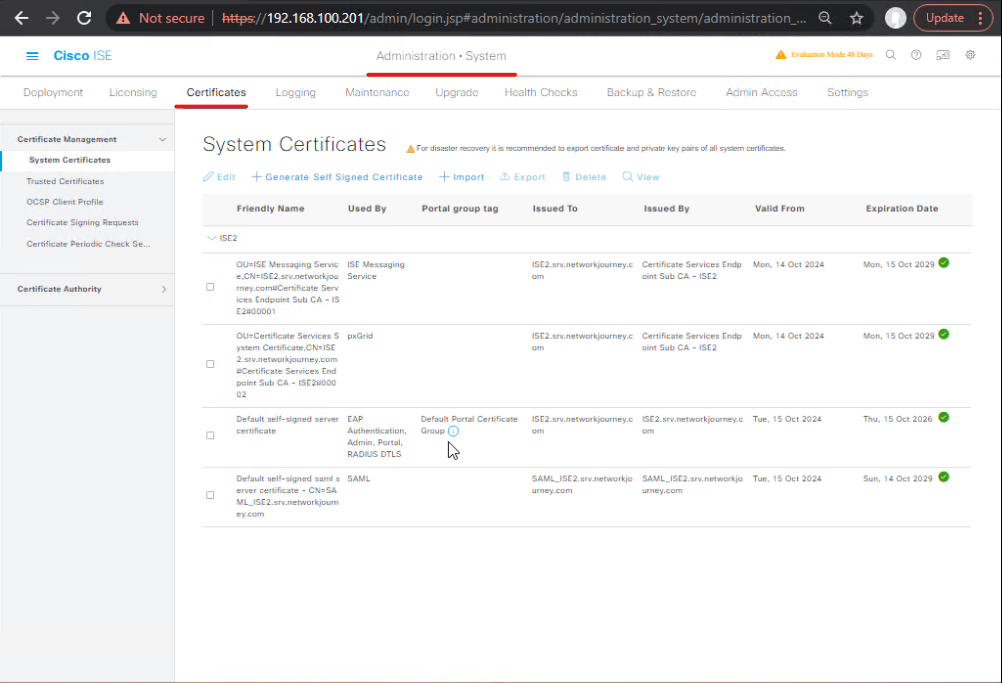Open the ISE settings gear icon
1002x683 pixels.
point(970,55)
